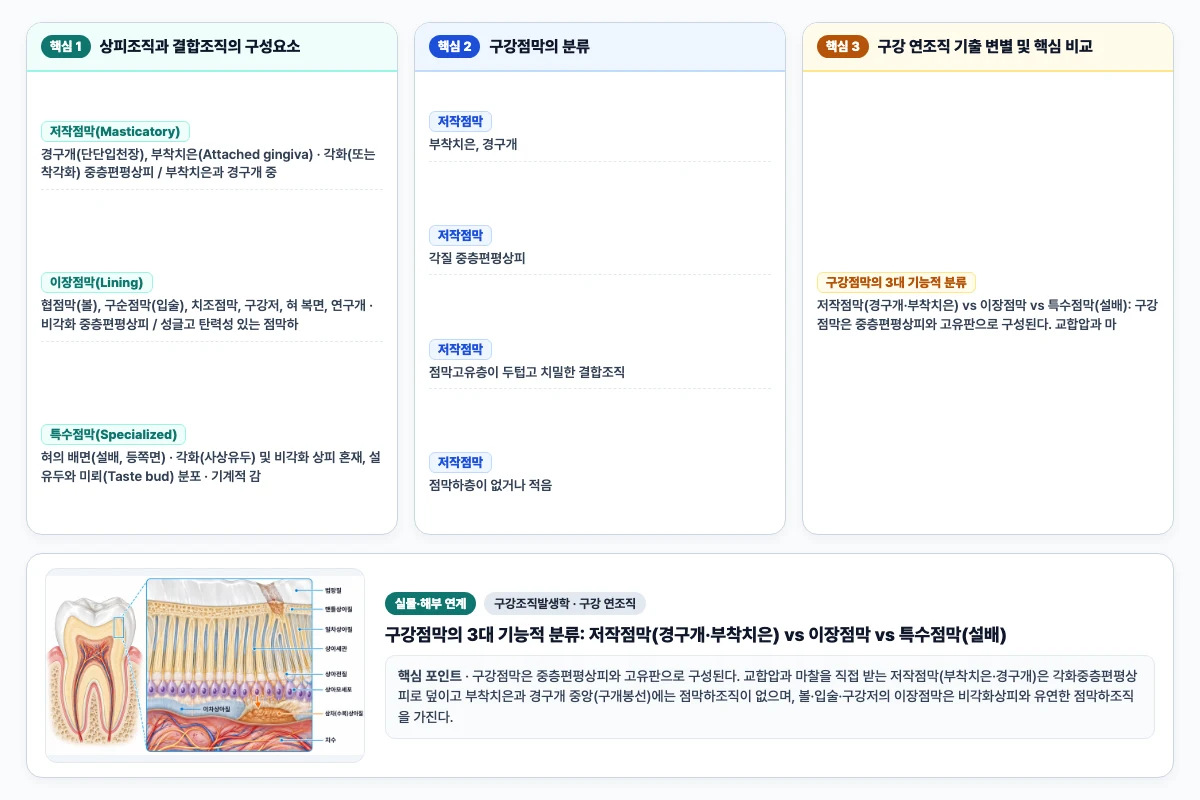Viewport: 1200px width, 800px height.
Task: Select the text starting 혀의 배면(설배, 등쪽면)
Action: 211,466
